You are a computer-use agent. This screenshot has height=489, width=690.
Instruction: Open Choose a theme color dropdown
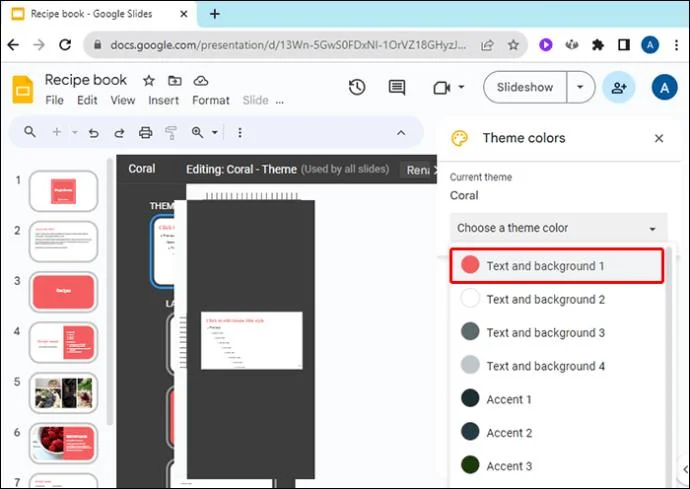click(x=558, y=228)
